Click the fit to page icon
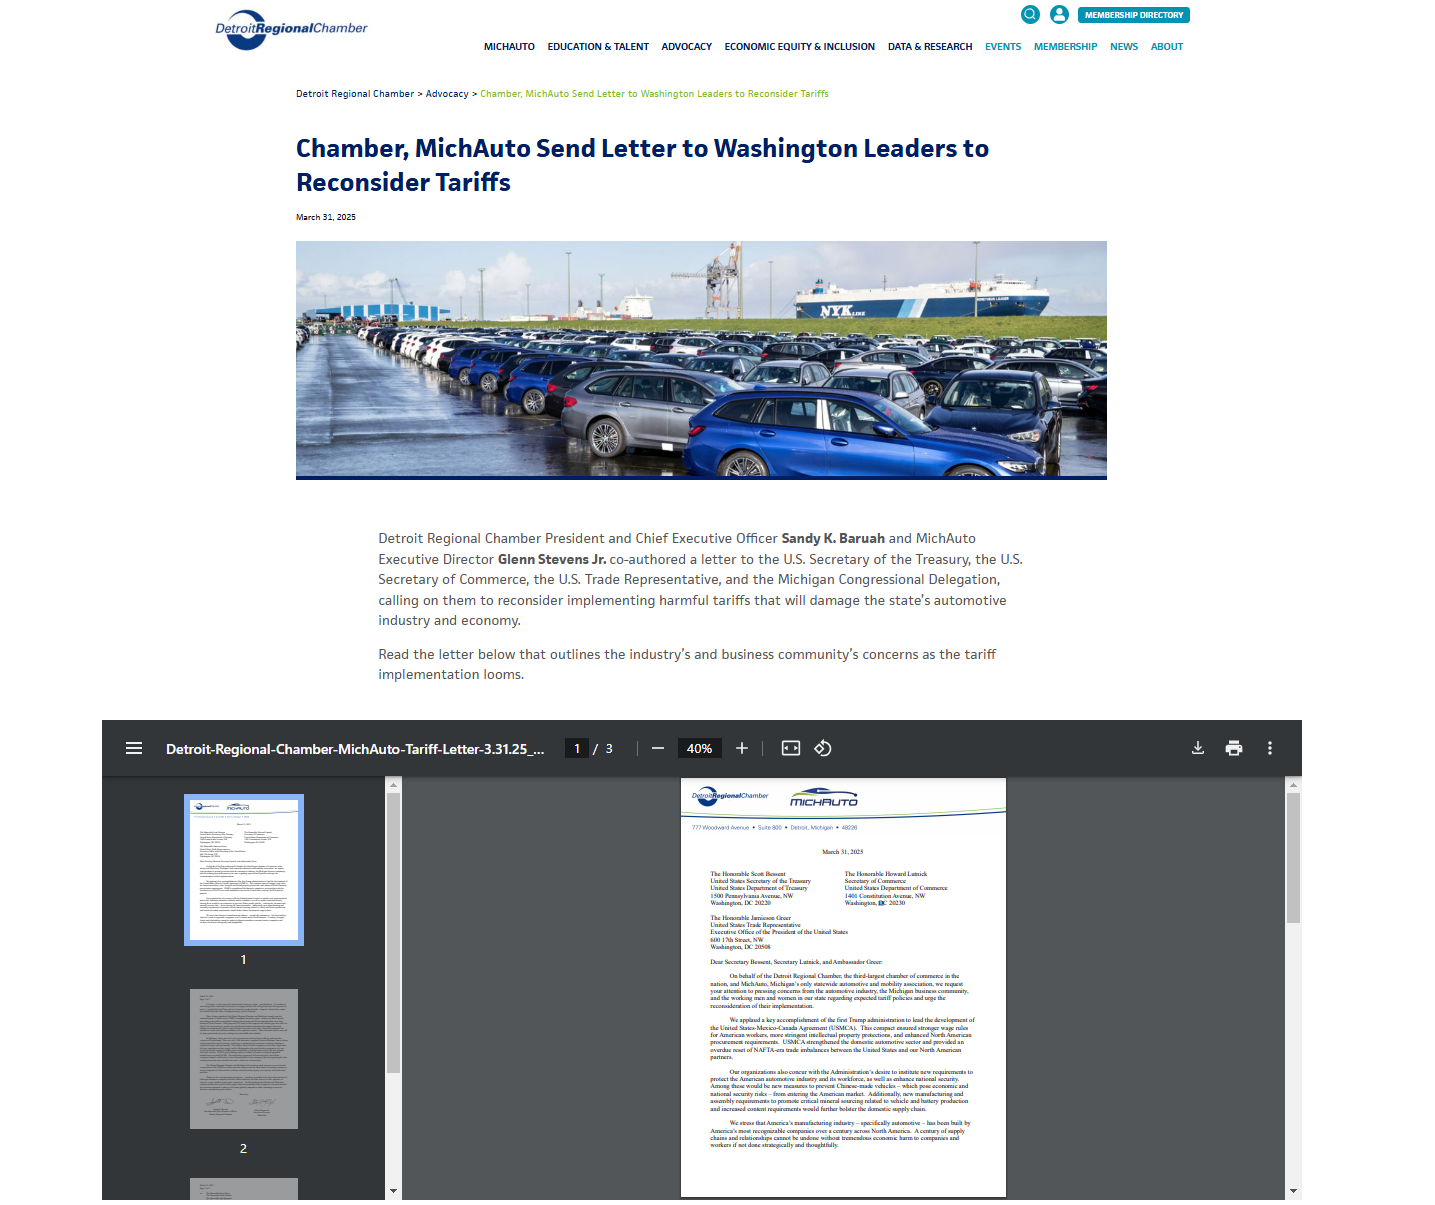Screen dimensions: 1435x1205 point(791,748)
